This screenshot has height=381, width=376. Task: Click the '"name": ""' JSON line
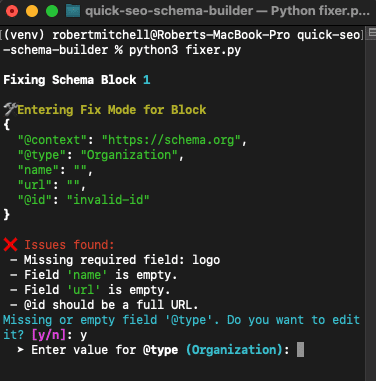point(55,170)
